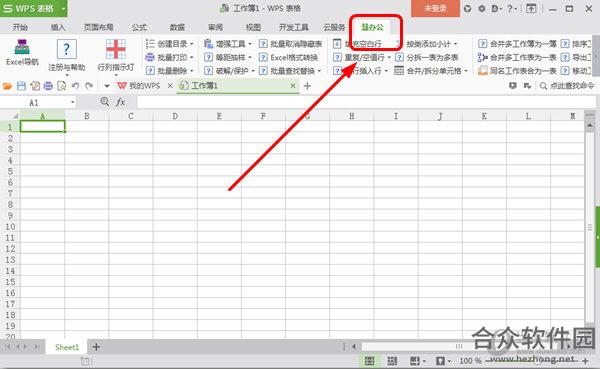
Task: Click the 分拆一表为多表 button
Action: tap(427, 57)
